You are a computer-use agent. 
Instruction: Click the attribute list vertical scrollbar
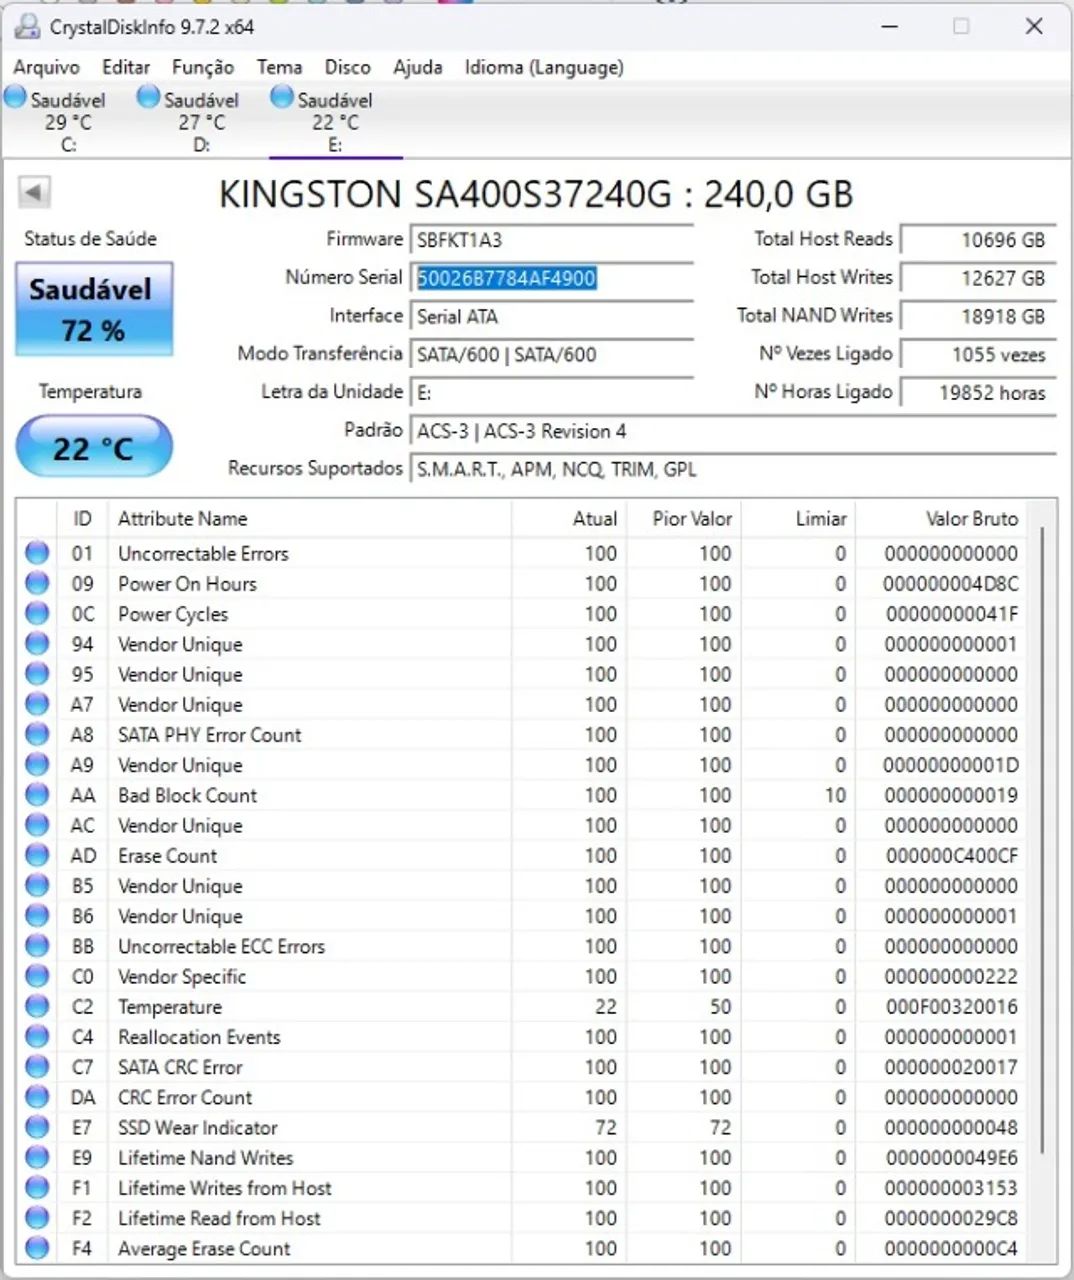click(x=1043, y=840)
